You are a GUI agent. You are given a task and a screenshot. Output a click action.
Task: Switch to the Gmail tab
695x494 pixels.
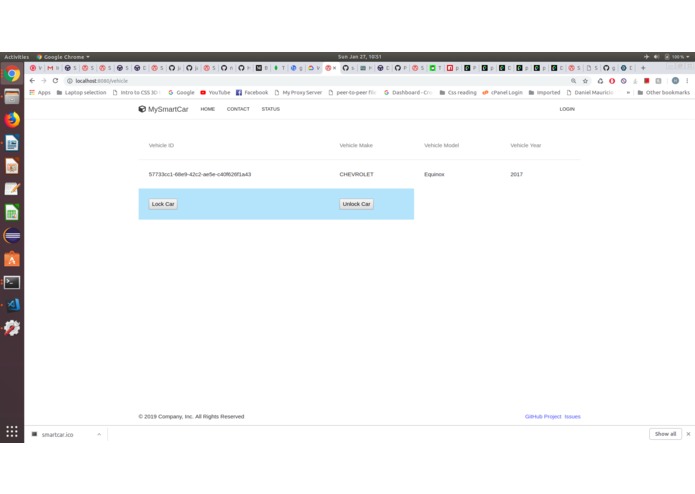click(x=53, y=68)
